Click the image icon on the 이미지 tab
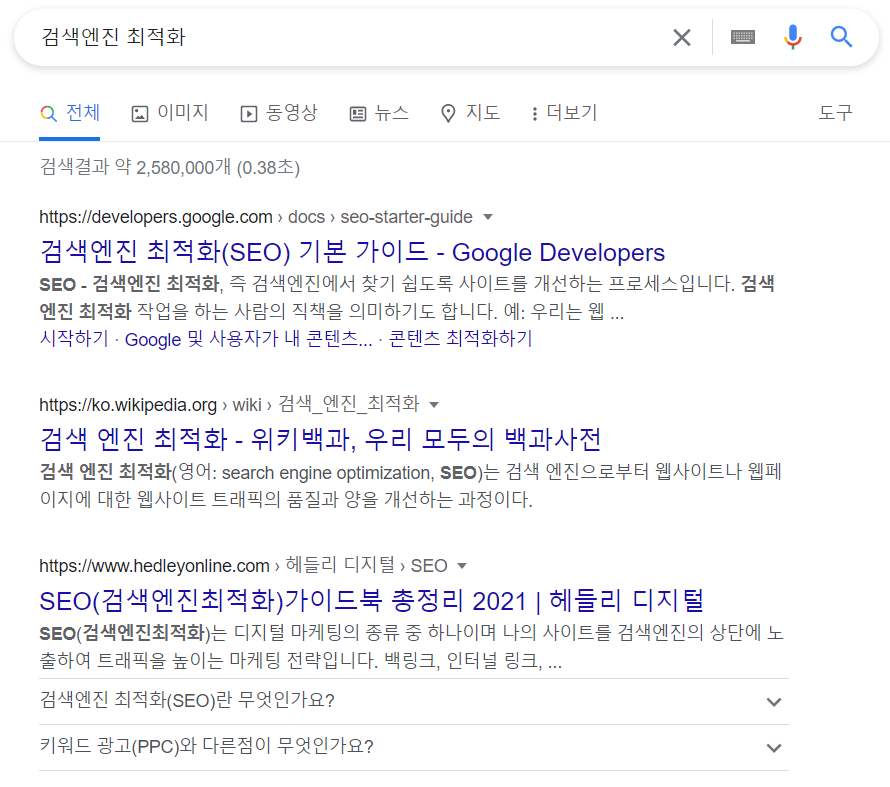 click(x=140, y=114)
